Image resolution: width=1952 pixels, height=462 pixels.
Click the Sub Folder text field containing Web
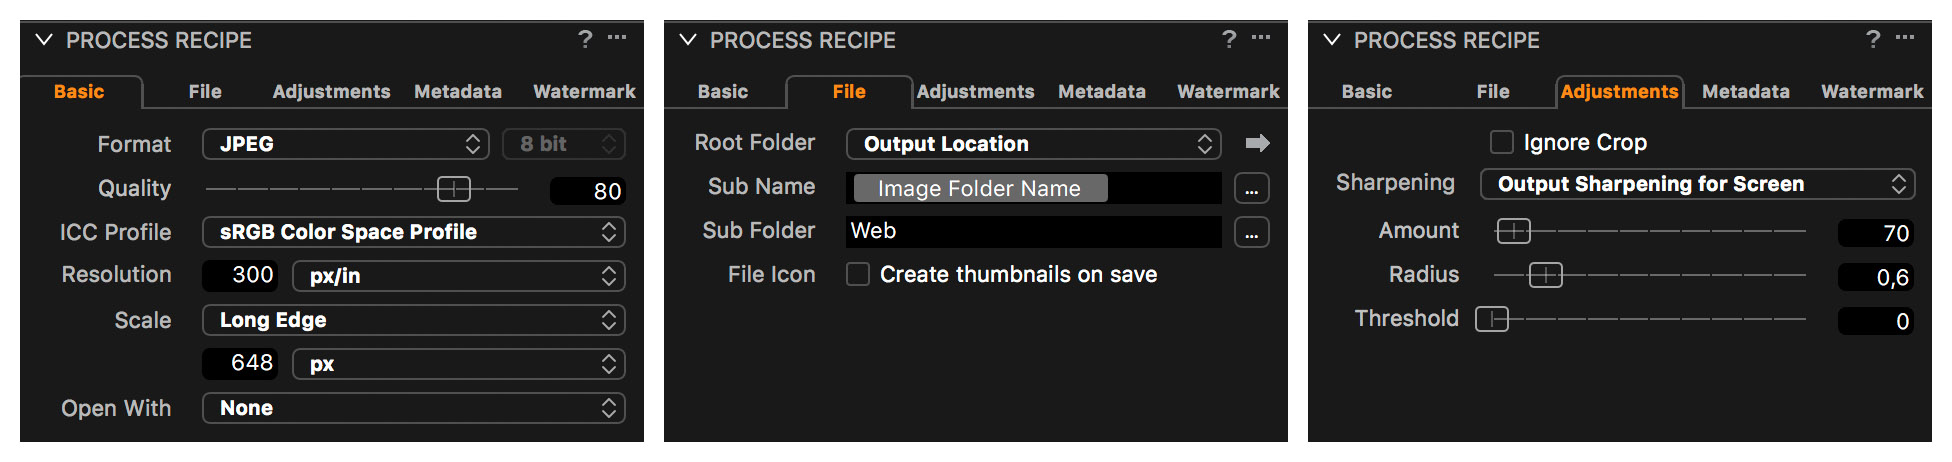pos(1034,232)
